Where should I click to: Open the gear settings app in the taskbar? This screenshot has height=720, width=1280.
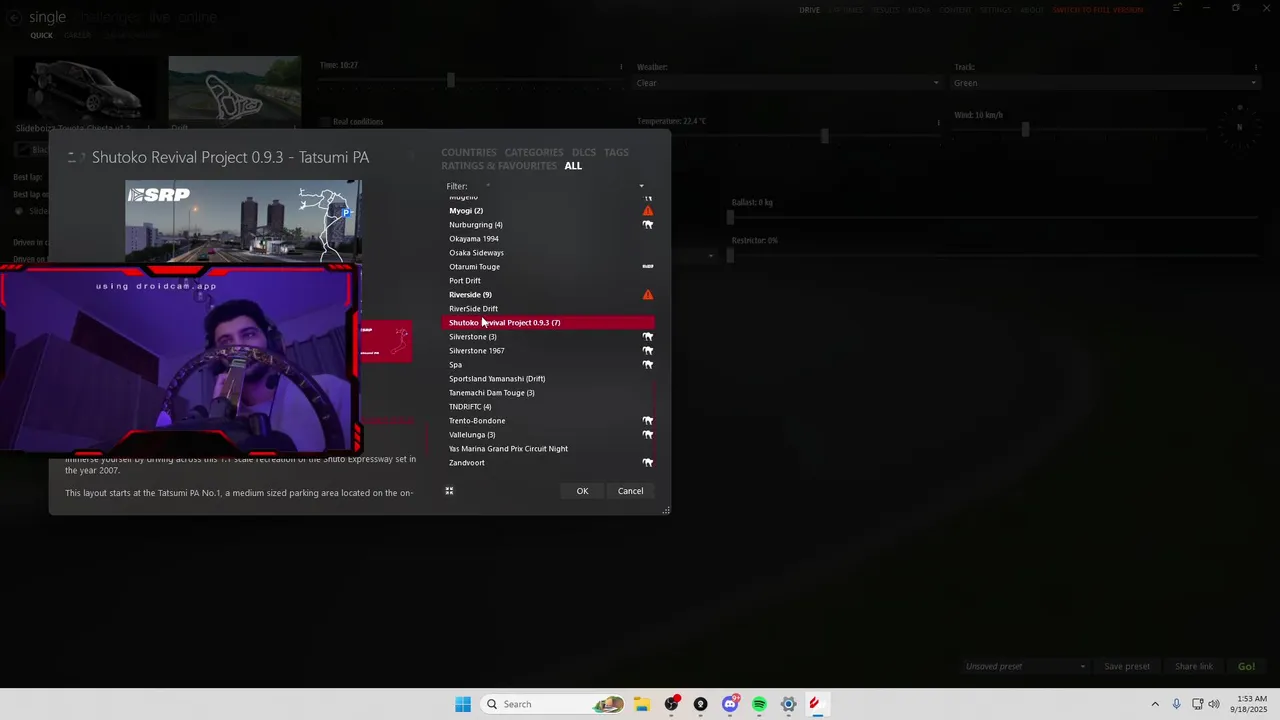(788, 704)
